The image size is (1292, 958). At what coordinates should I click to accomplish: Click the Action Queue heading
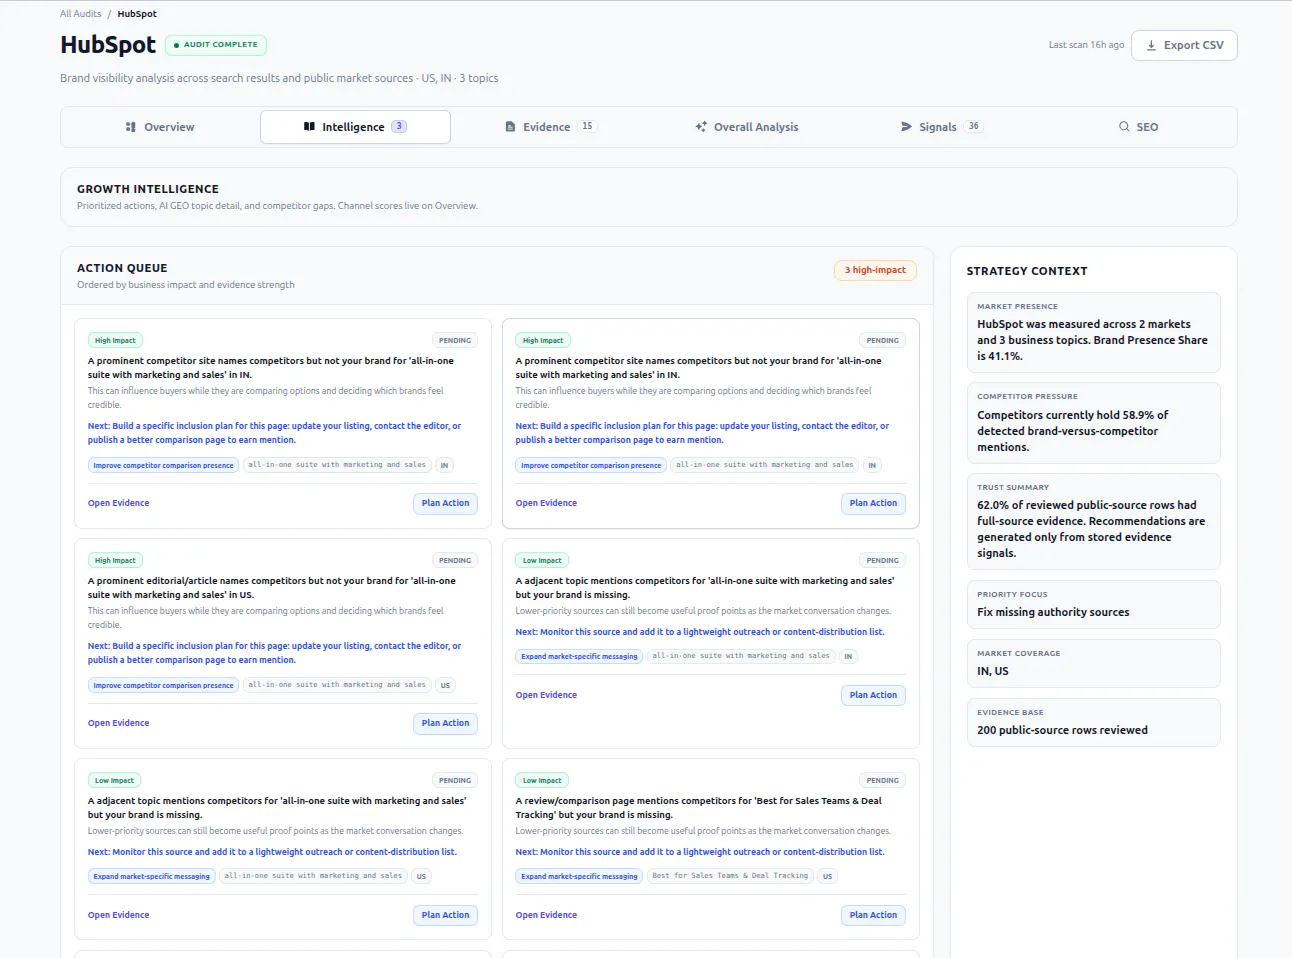pos(122,268)
